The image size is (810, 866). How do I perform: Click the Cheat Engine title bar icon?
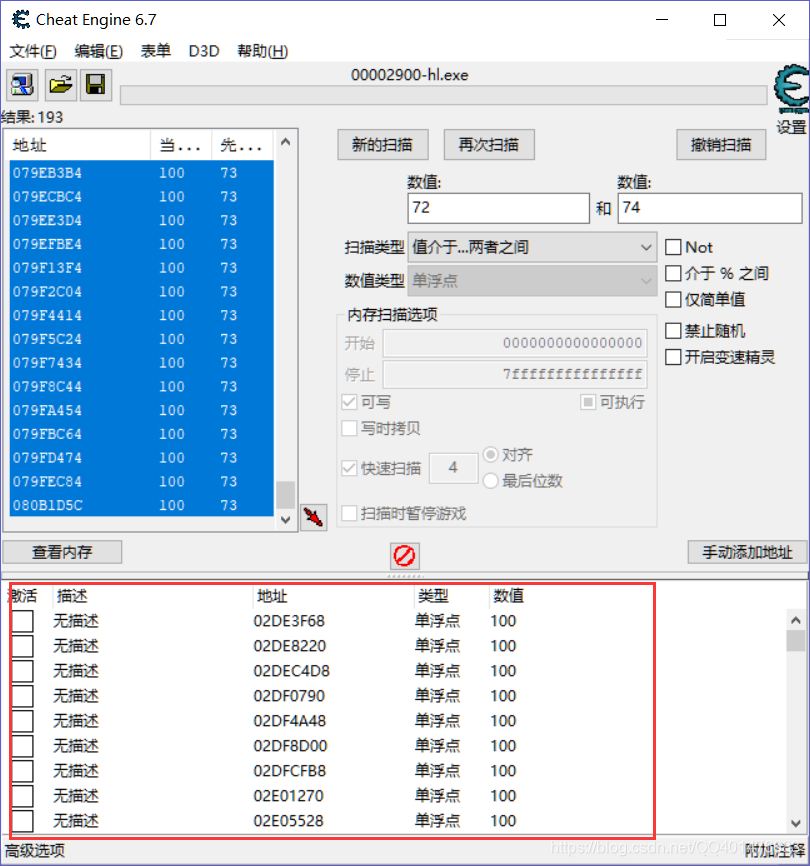pos(21,20)
